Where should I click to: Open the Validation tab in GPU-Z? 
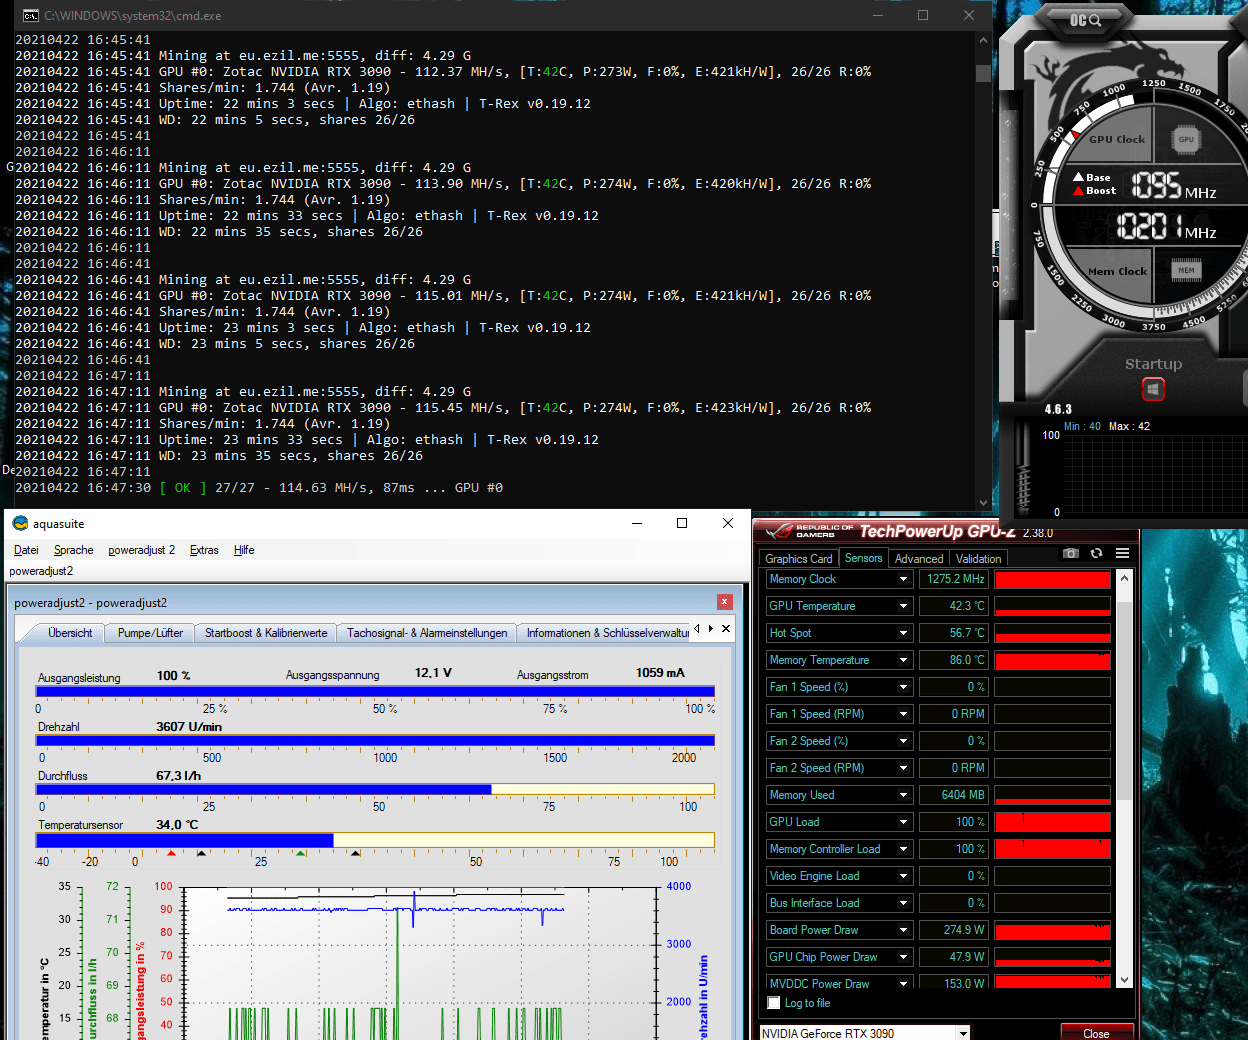(x=978, y=559)
